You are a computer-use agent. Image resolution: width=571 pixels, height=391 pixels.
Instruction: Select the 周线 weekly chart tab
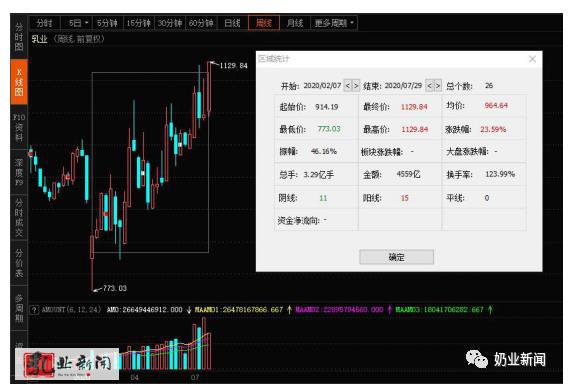(264, 23)
